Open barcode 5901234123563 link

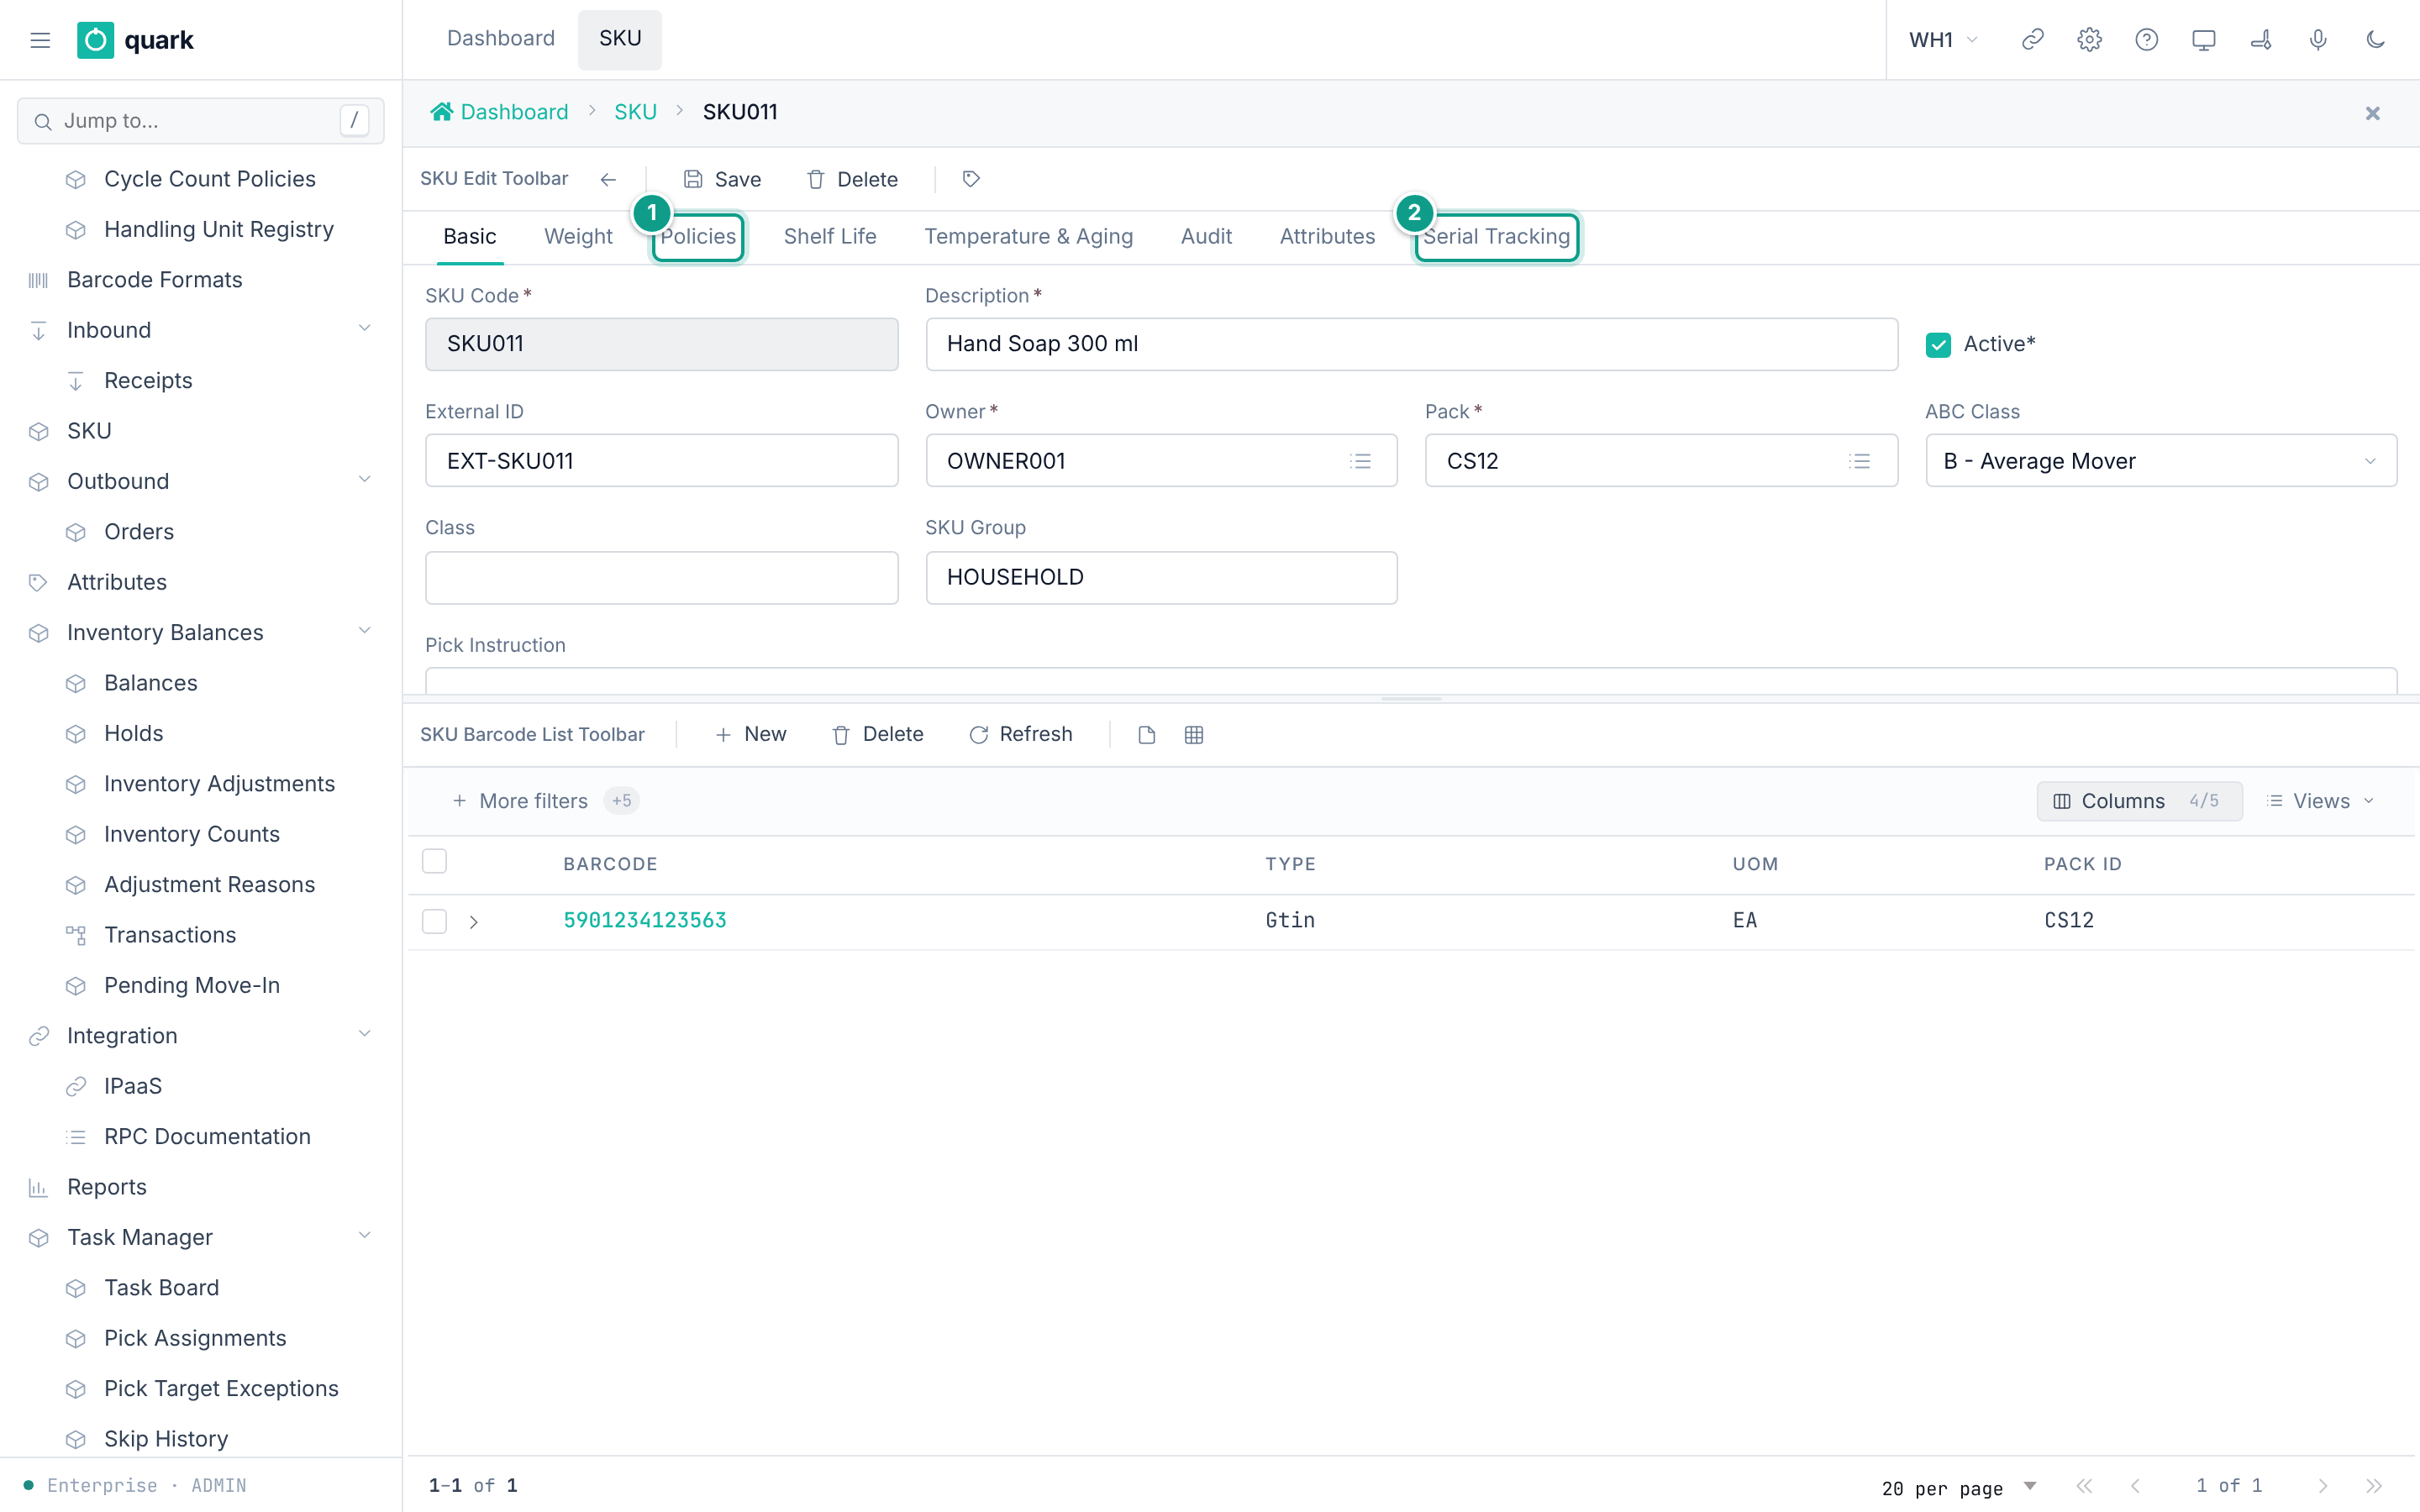645,921
